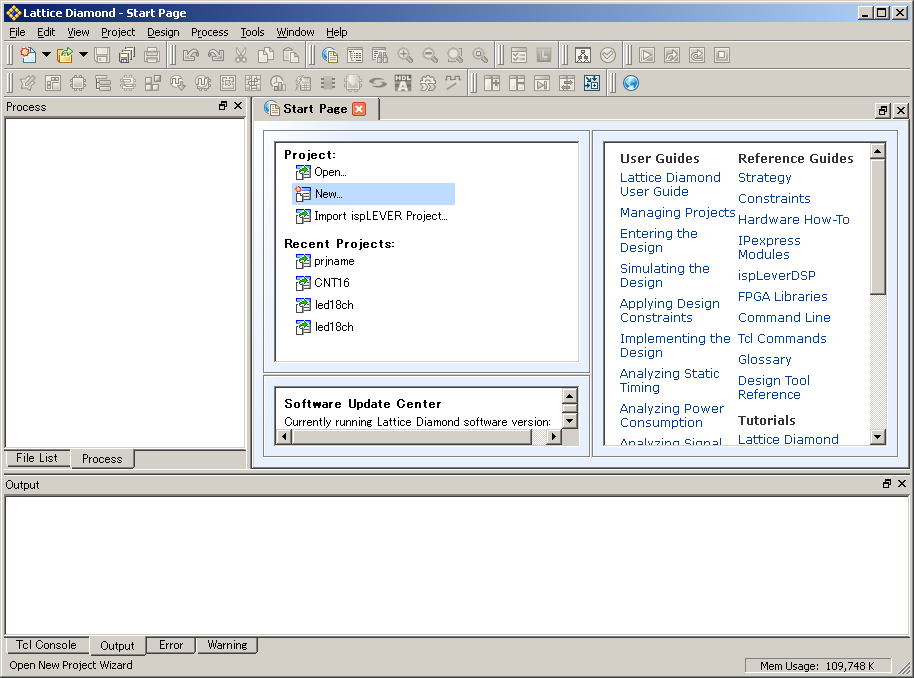Open the FPGA Libraries link

tap(783, 296)
